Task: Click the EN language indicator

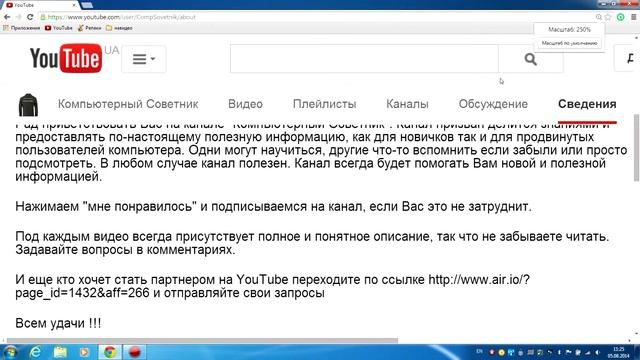Action: pyautogui.click(x=479, y=351)
